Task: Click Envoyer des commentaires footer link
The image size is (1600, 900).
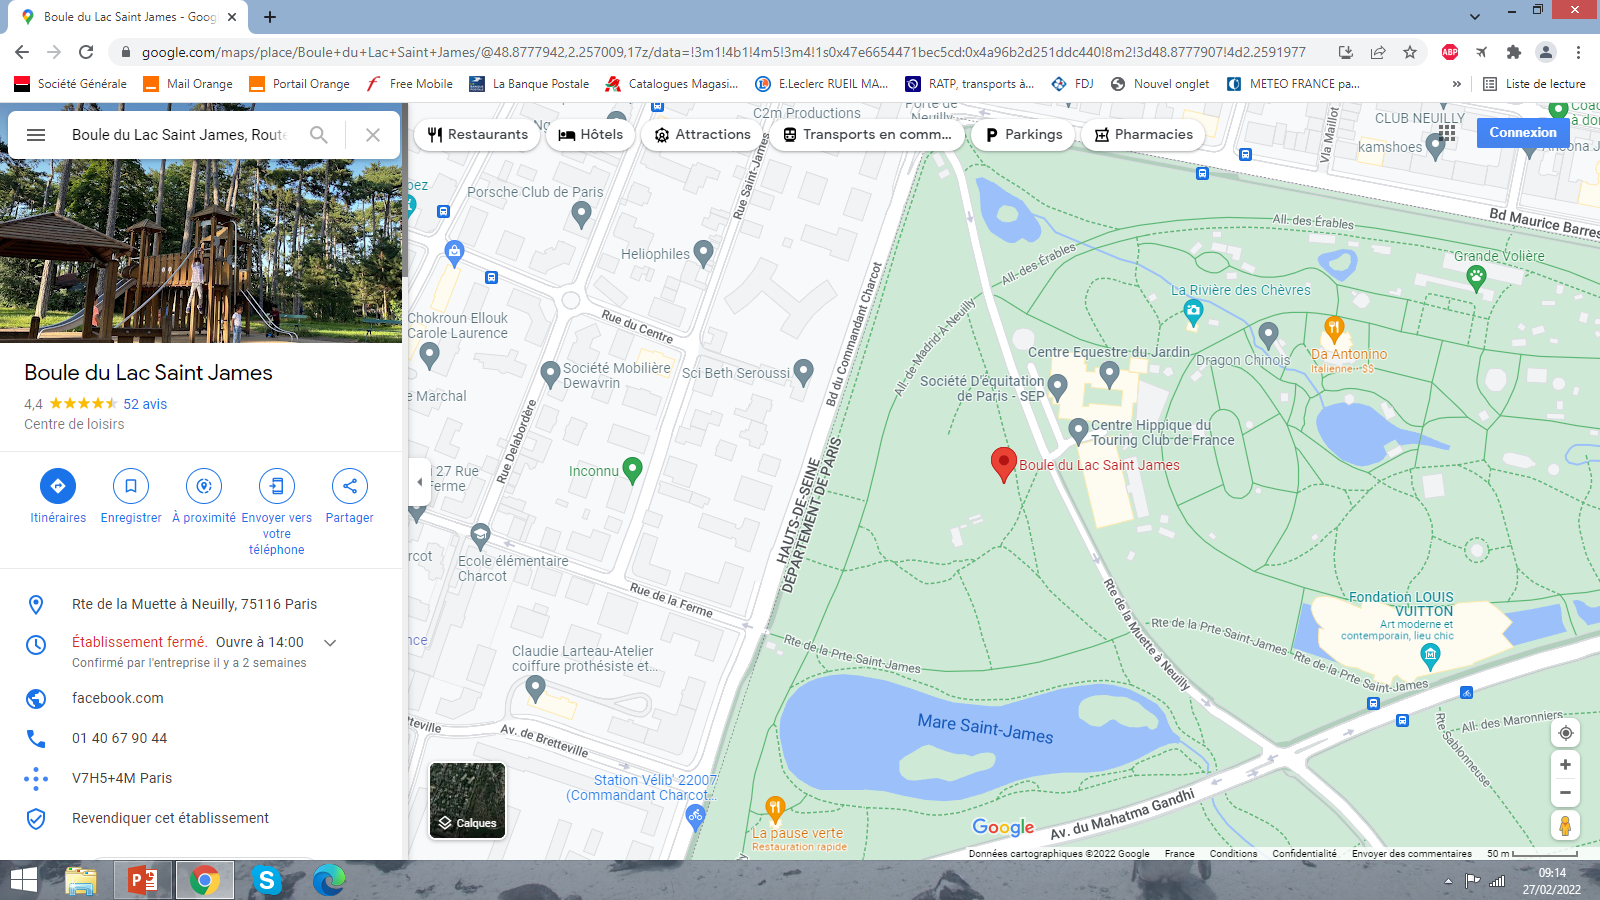Action: point(1412,854)
